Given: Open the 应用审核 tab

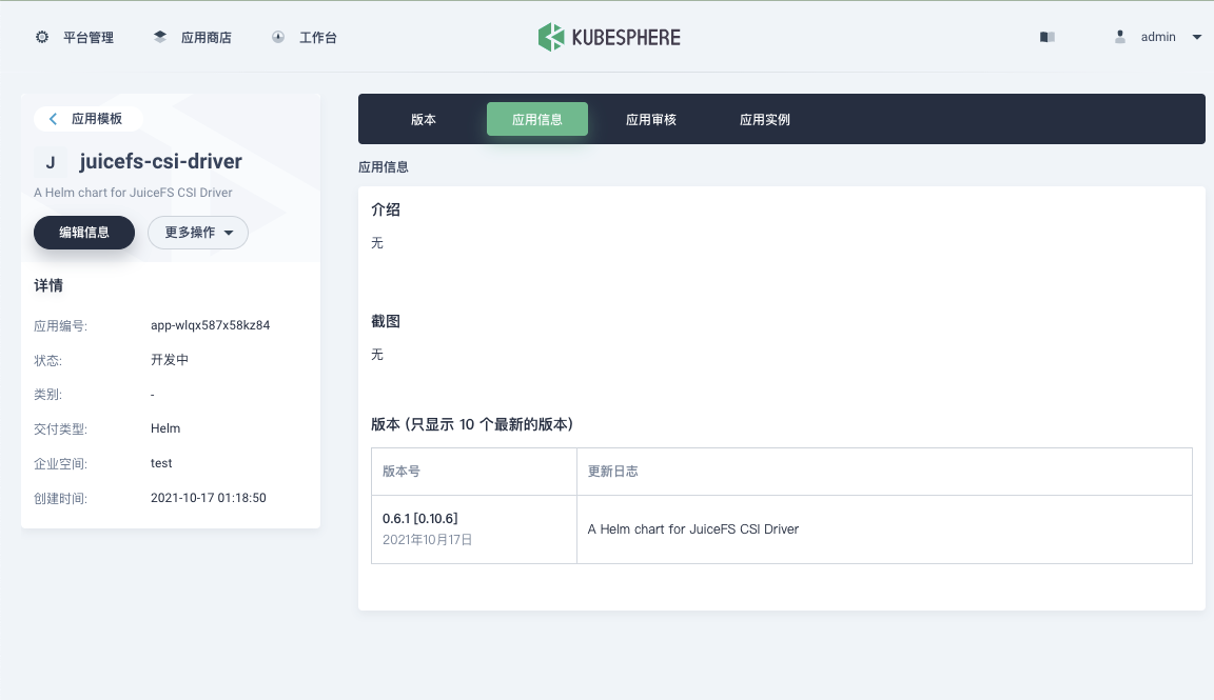Looking at the screenshot, I should pyautogui.click(x=651, y=119).
